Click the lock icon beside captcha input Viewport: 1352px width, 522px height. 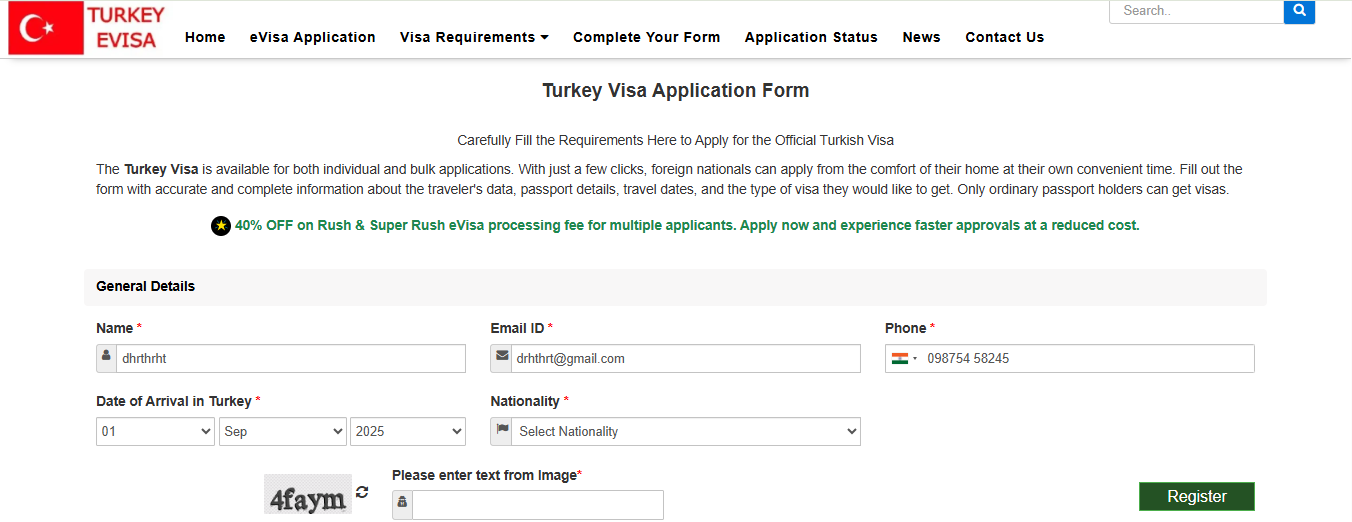(x=402, y=504)
